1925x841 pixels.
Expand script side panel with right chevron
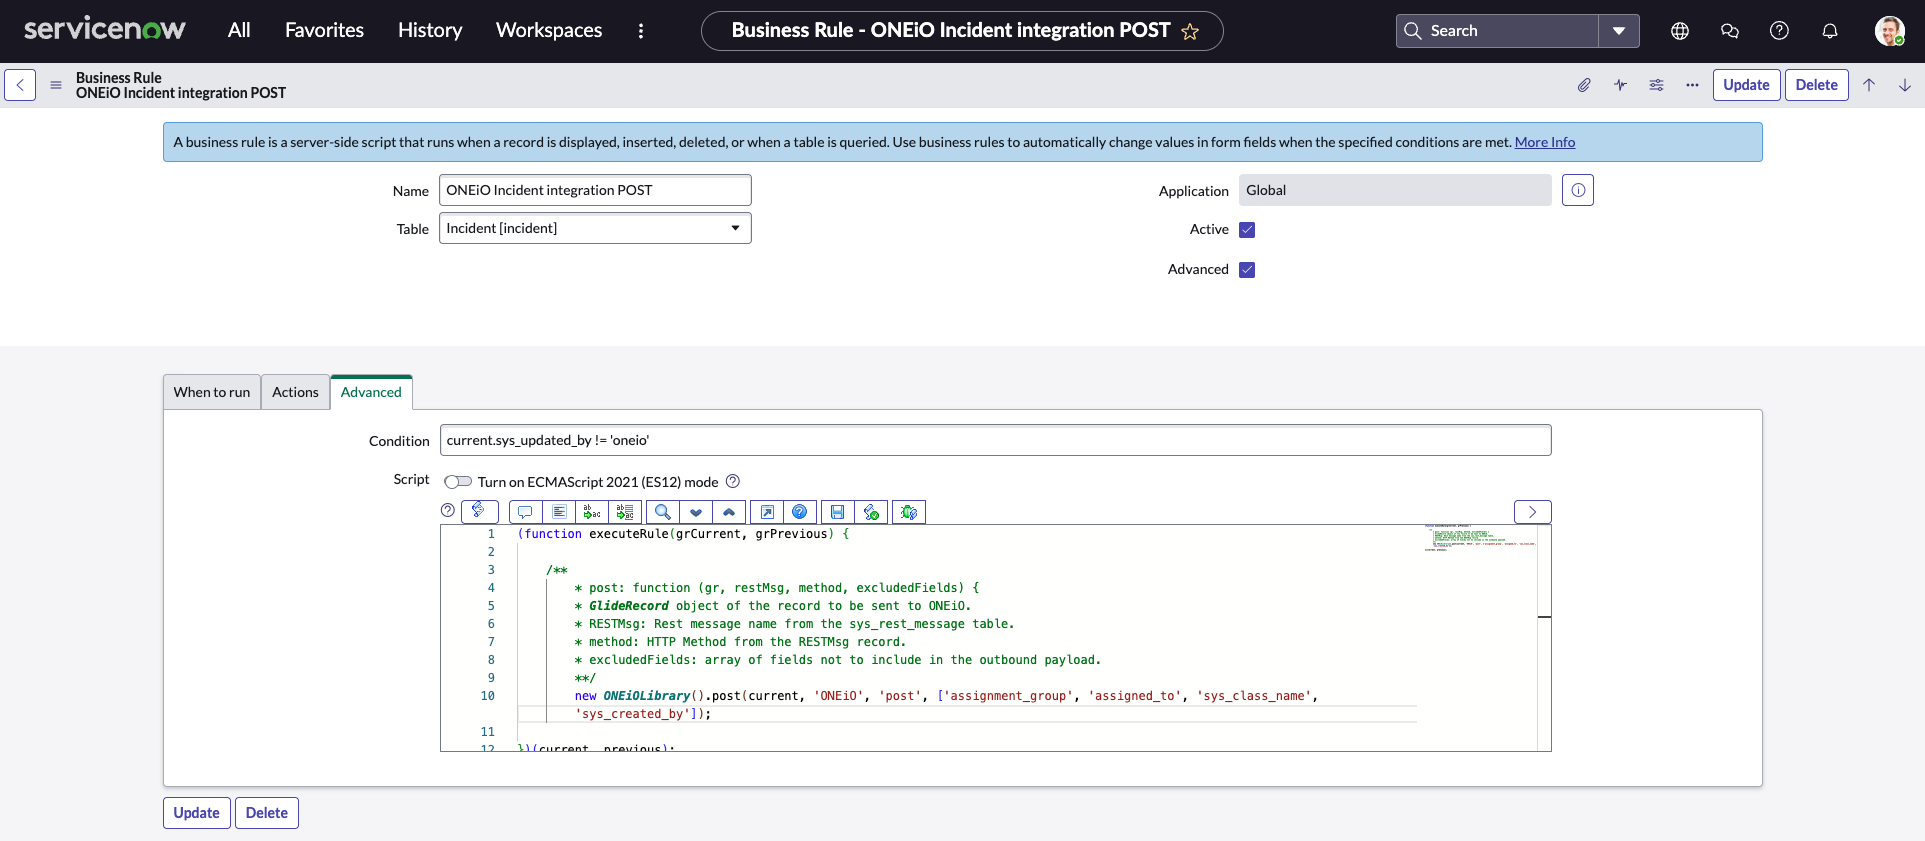point(1532,512)
